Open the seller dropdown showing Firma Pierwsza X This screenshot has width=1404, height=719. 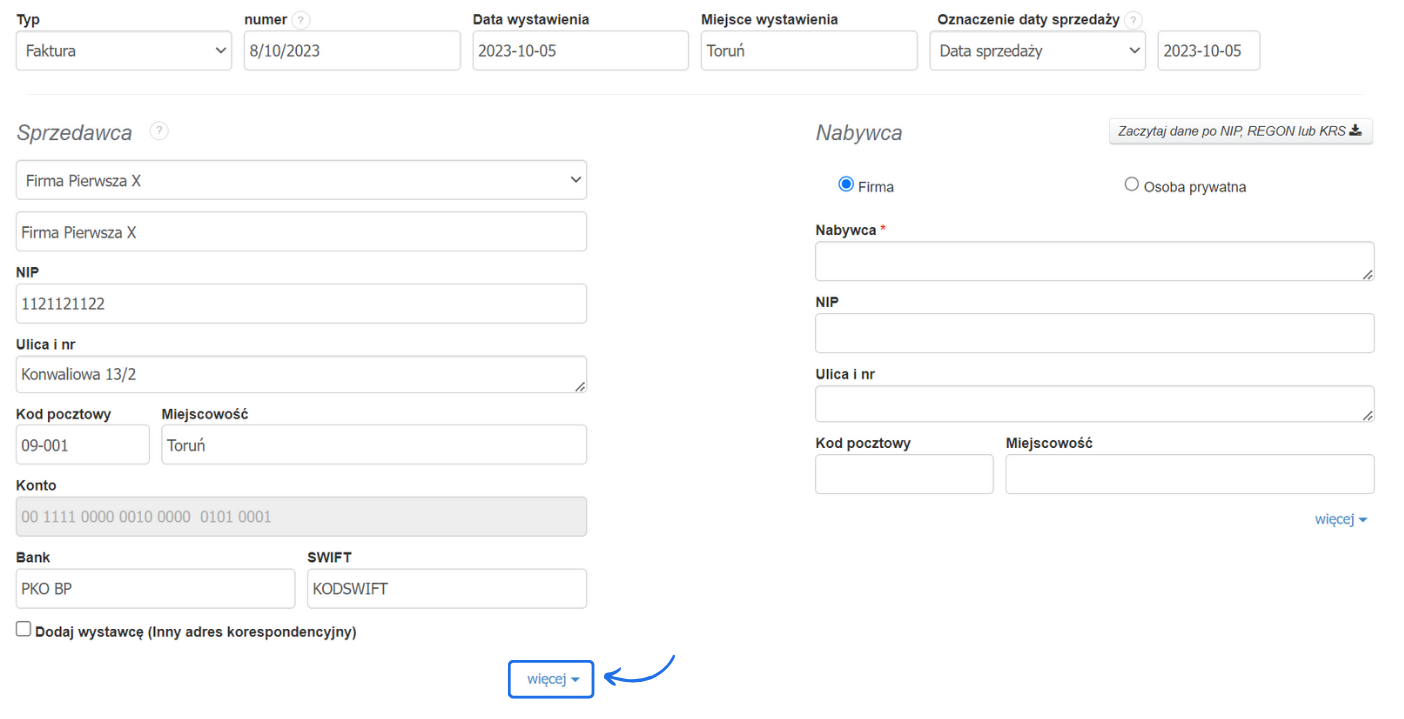(x=301, y=179)
